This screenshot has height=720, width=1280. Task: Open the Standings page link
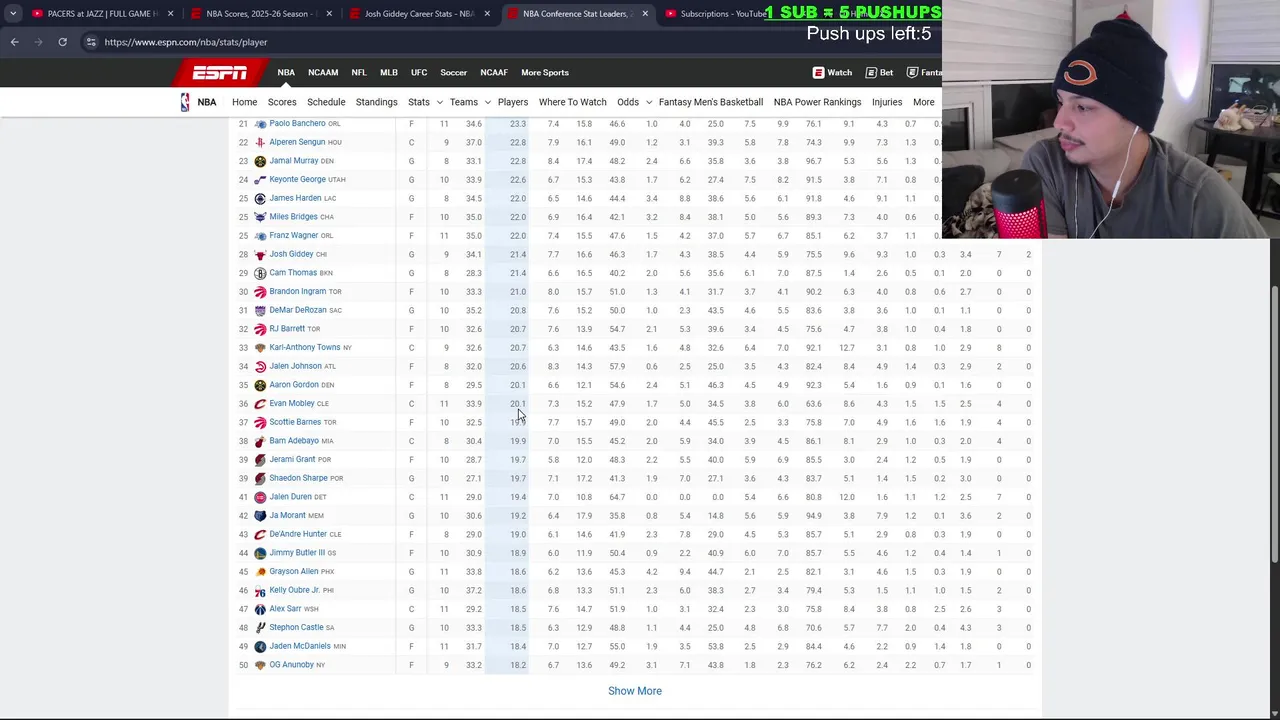377,102
